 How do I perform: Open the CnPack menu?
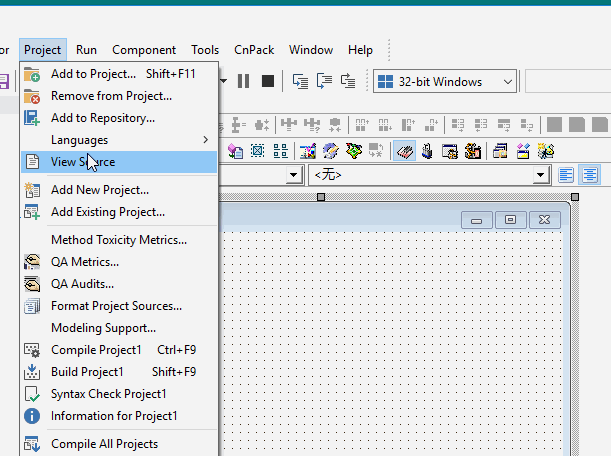click(x=254, y=50)
